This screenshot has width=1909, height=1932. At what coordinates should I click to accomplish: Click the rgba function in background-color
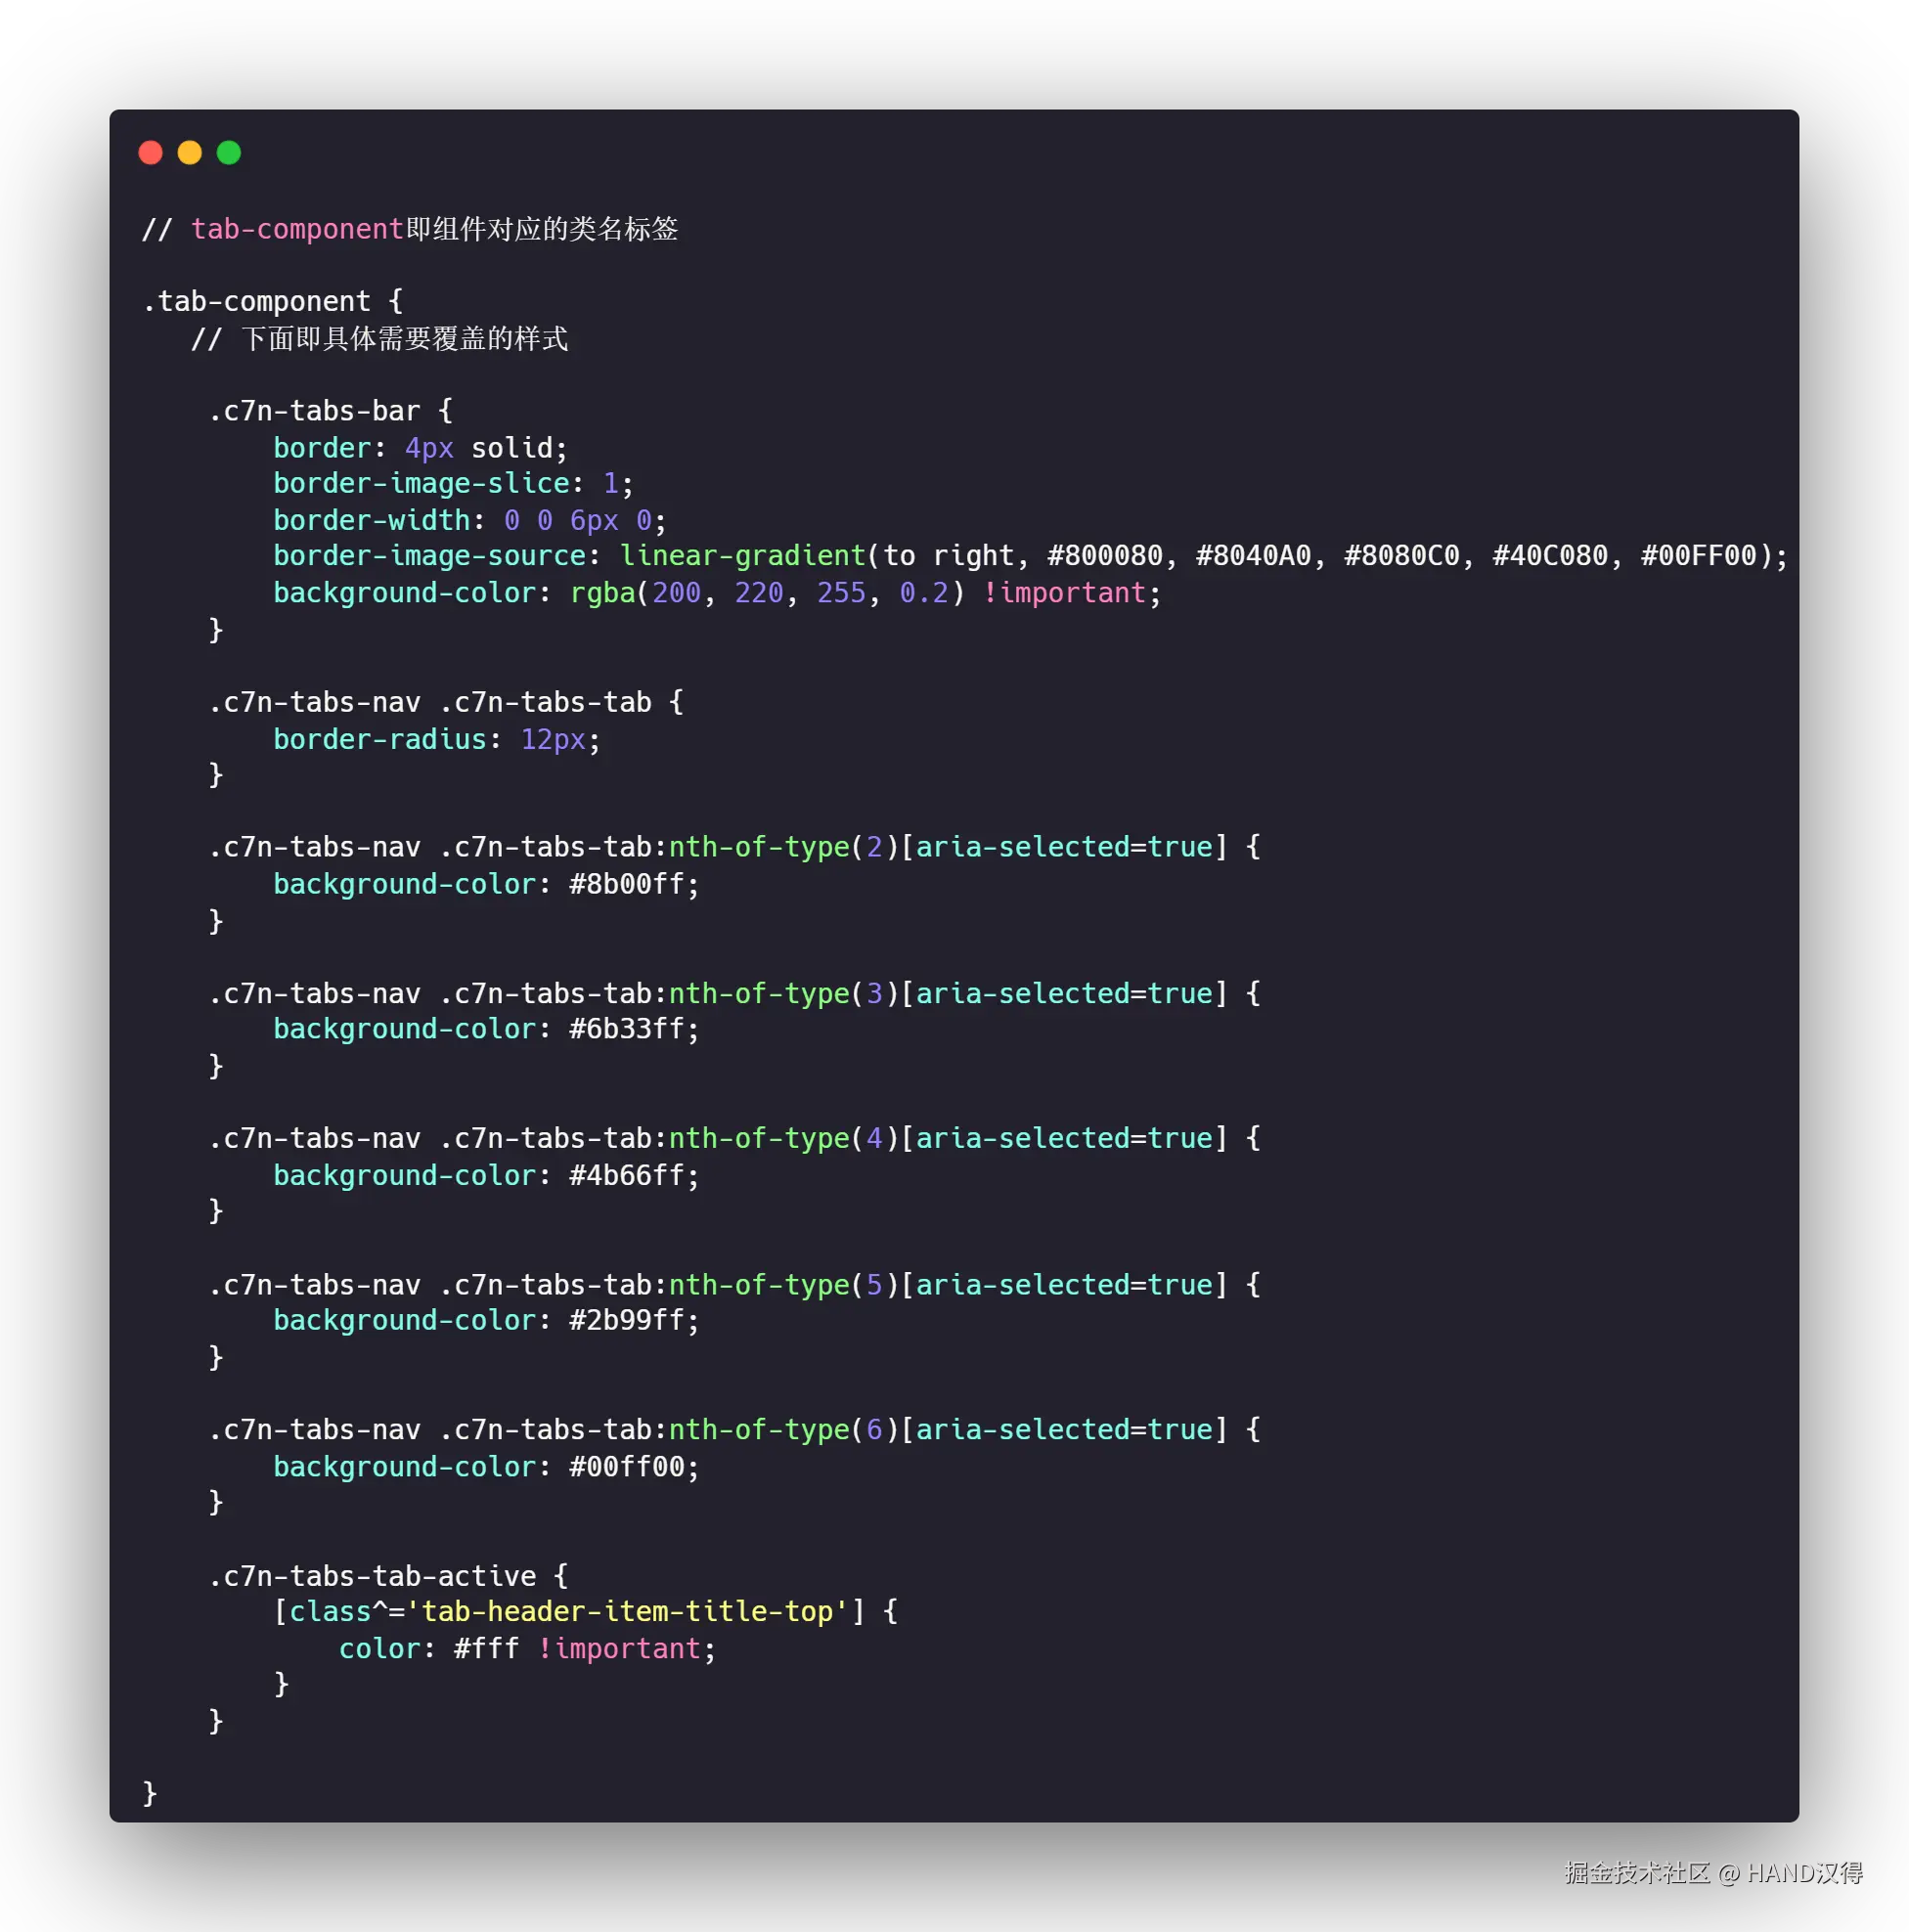point(602,593)
